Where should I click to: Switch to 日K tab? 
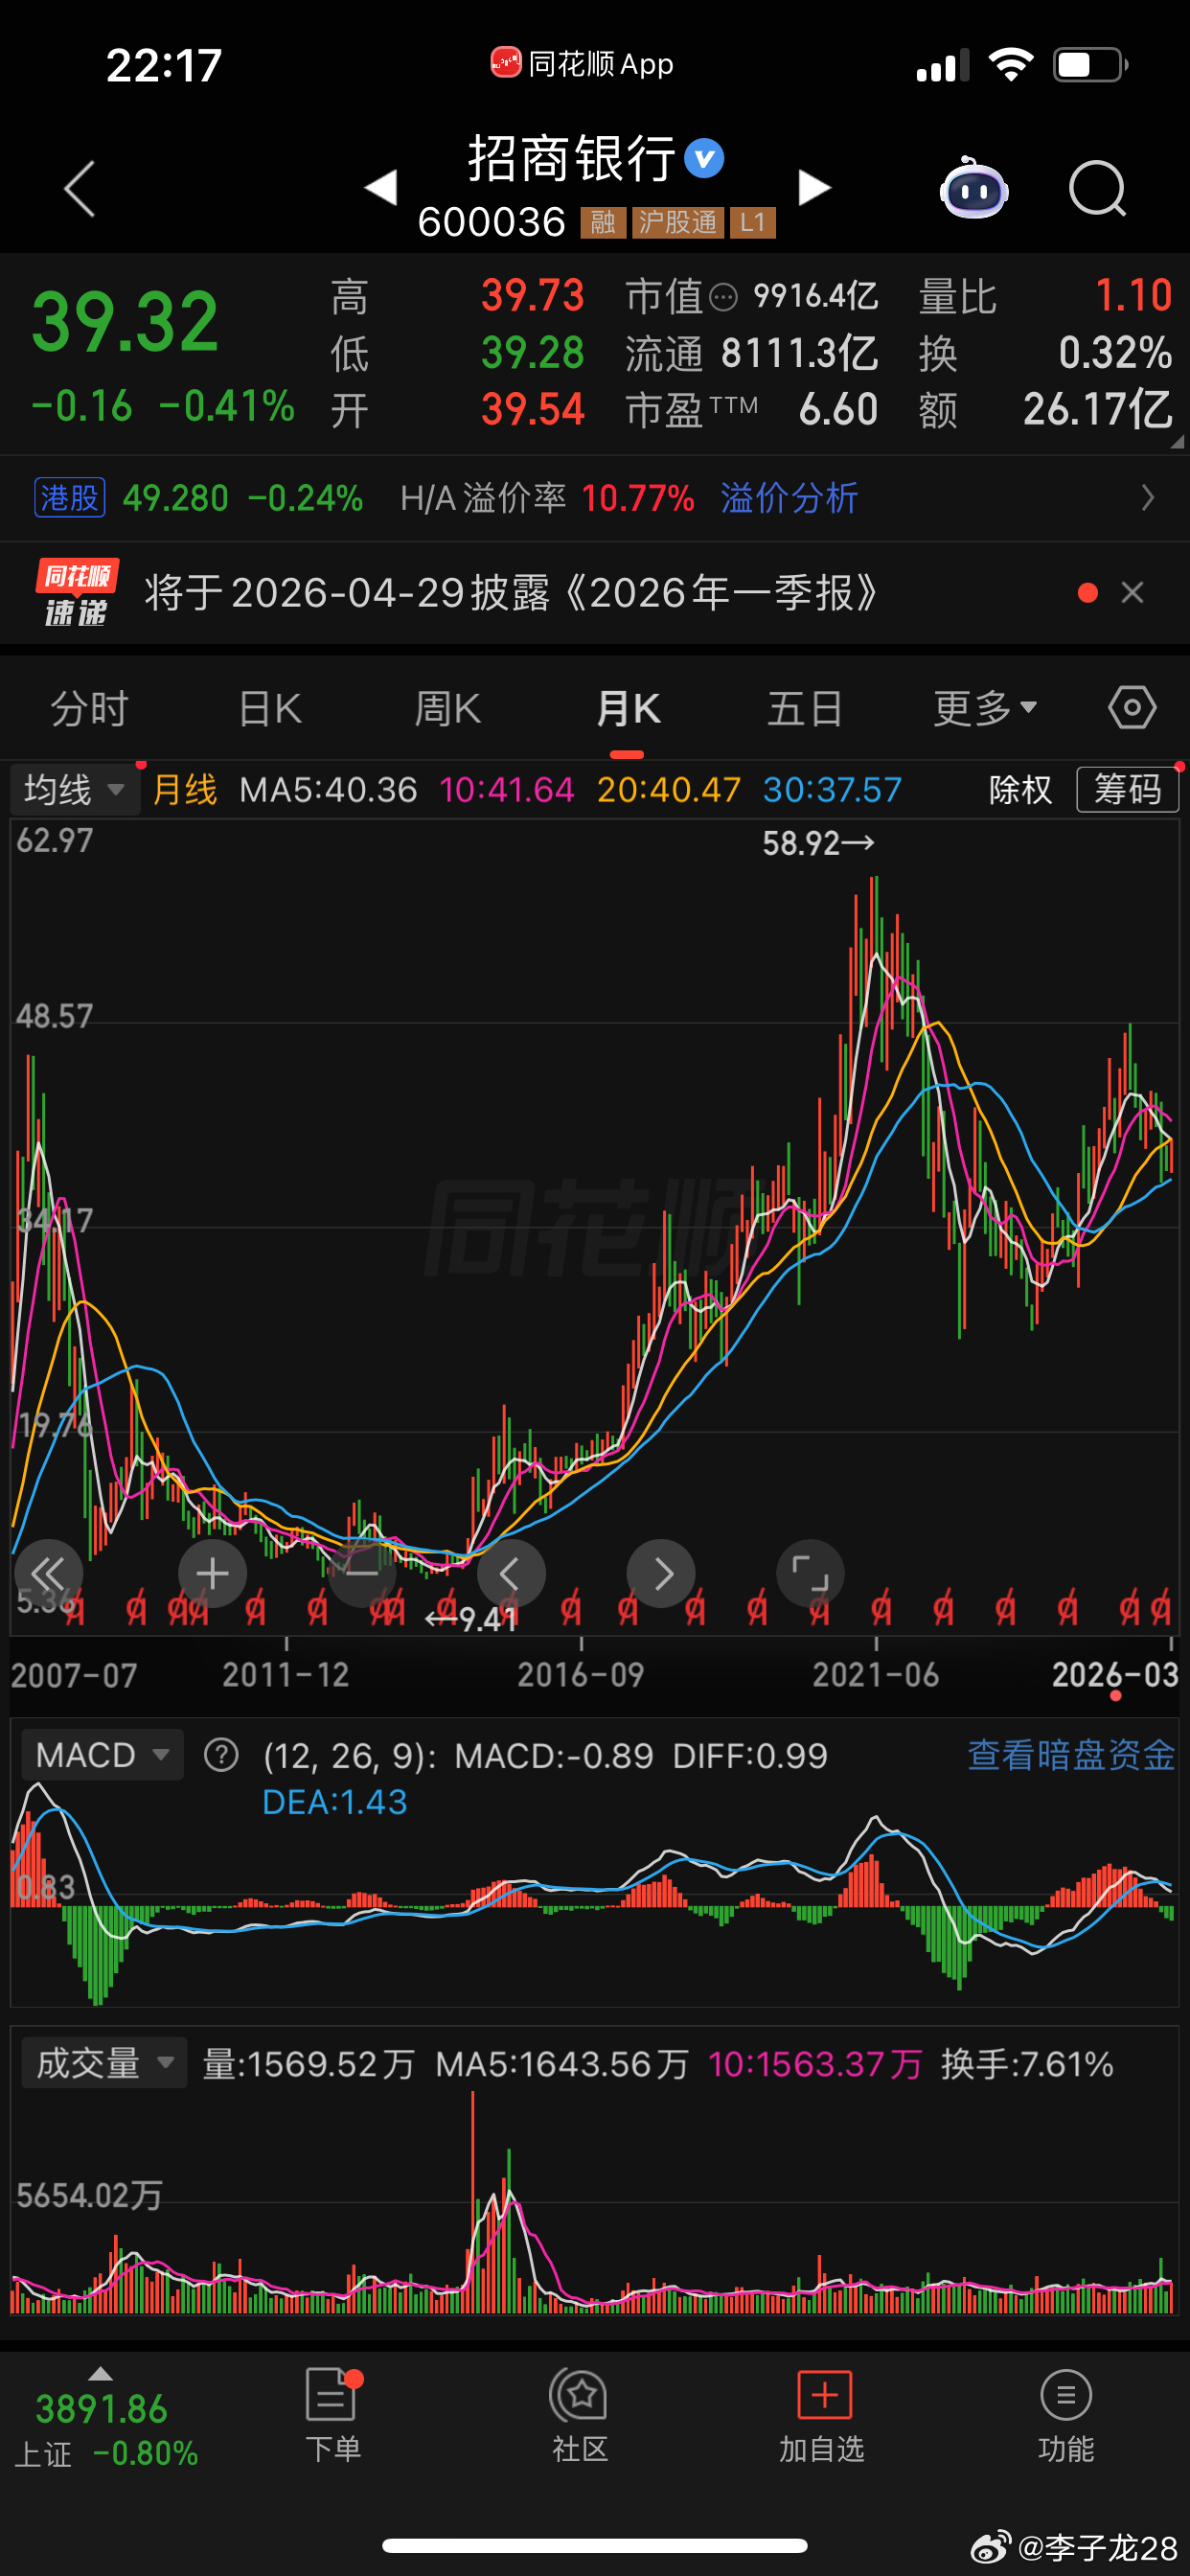[x=270, y=708]
